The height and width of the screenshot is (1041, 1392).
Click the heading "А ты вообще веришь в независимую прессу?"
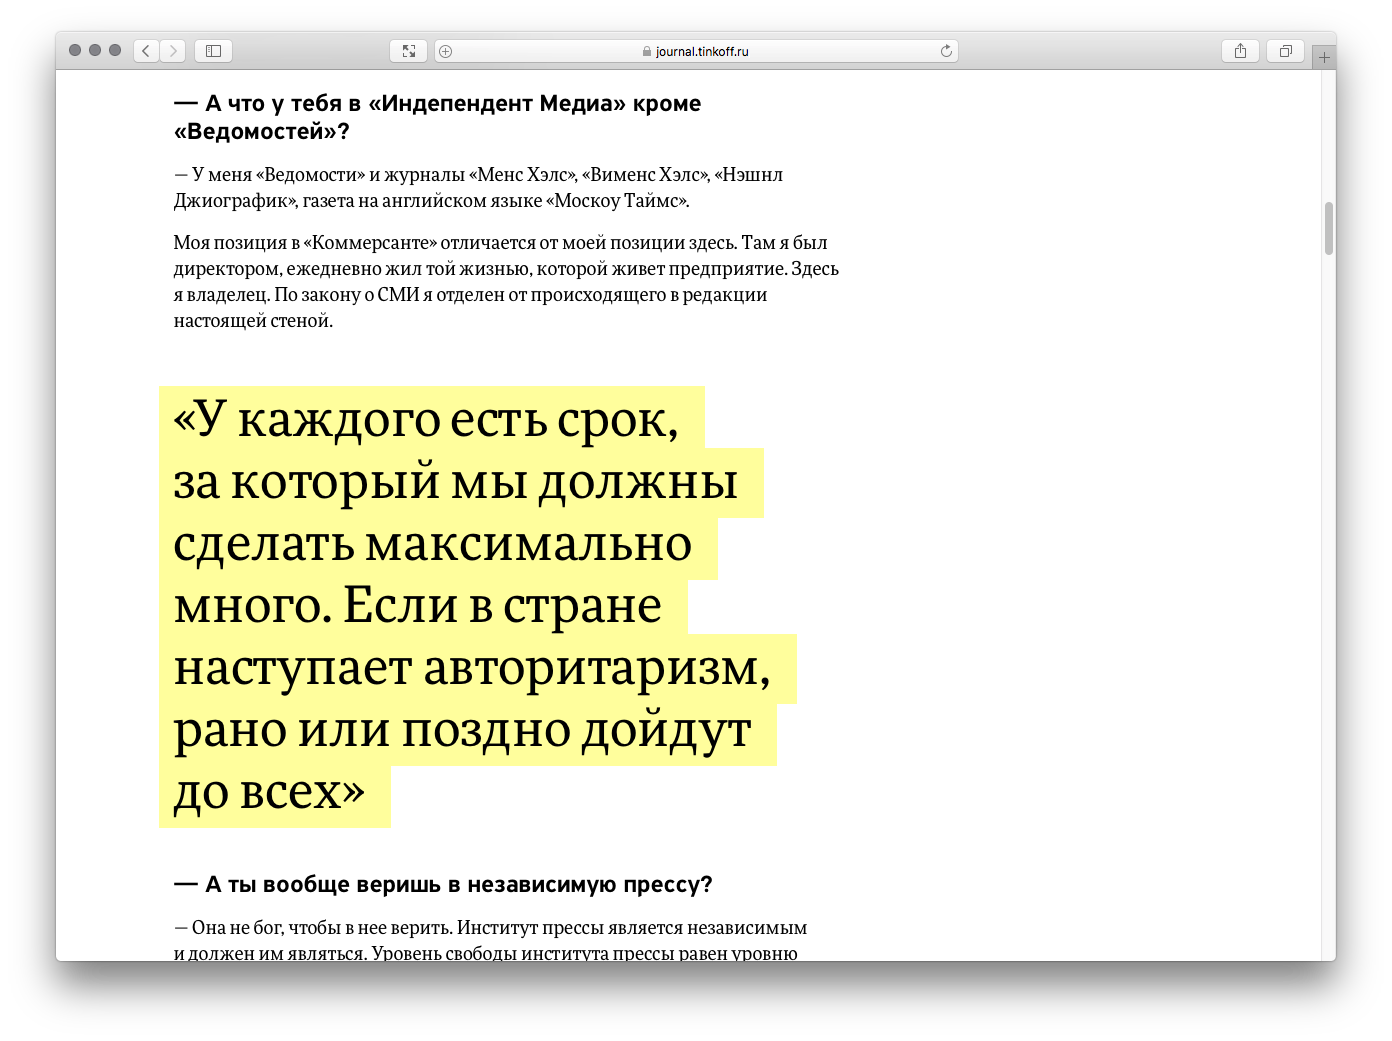(x=443, y=884)
